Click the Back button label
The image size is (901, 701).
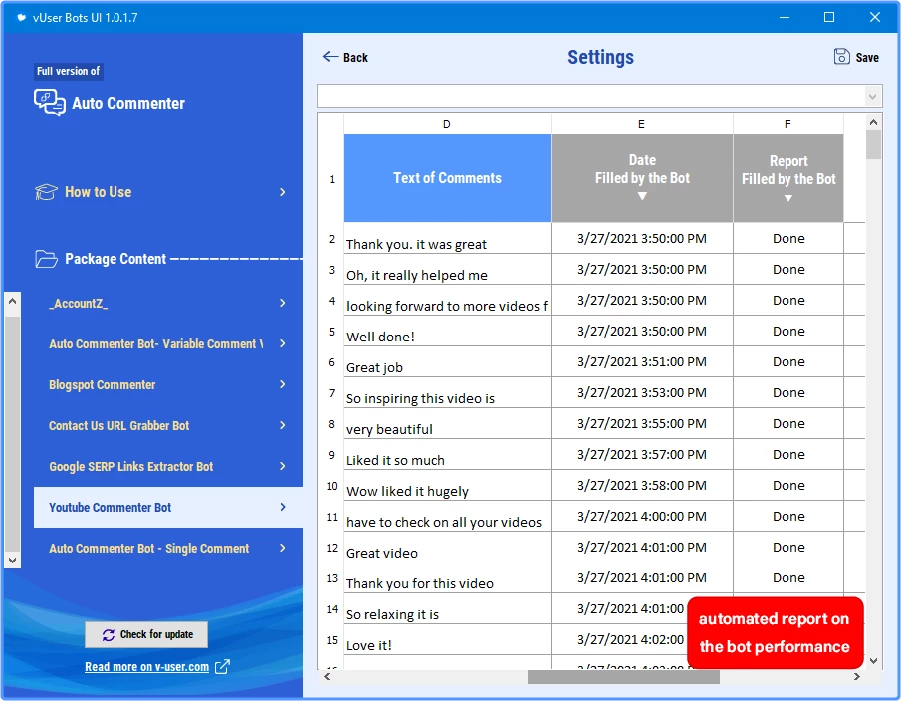point(355,57)
